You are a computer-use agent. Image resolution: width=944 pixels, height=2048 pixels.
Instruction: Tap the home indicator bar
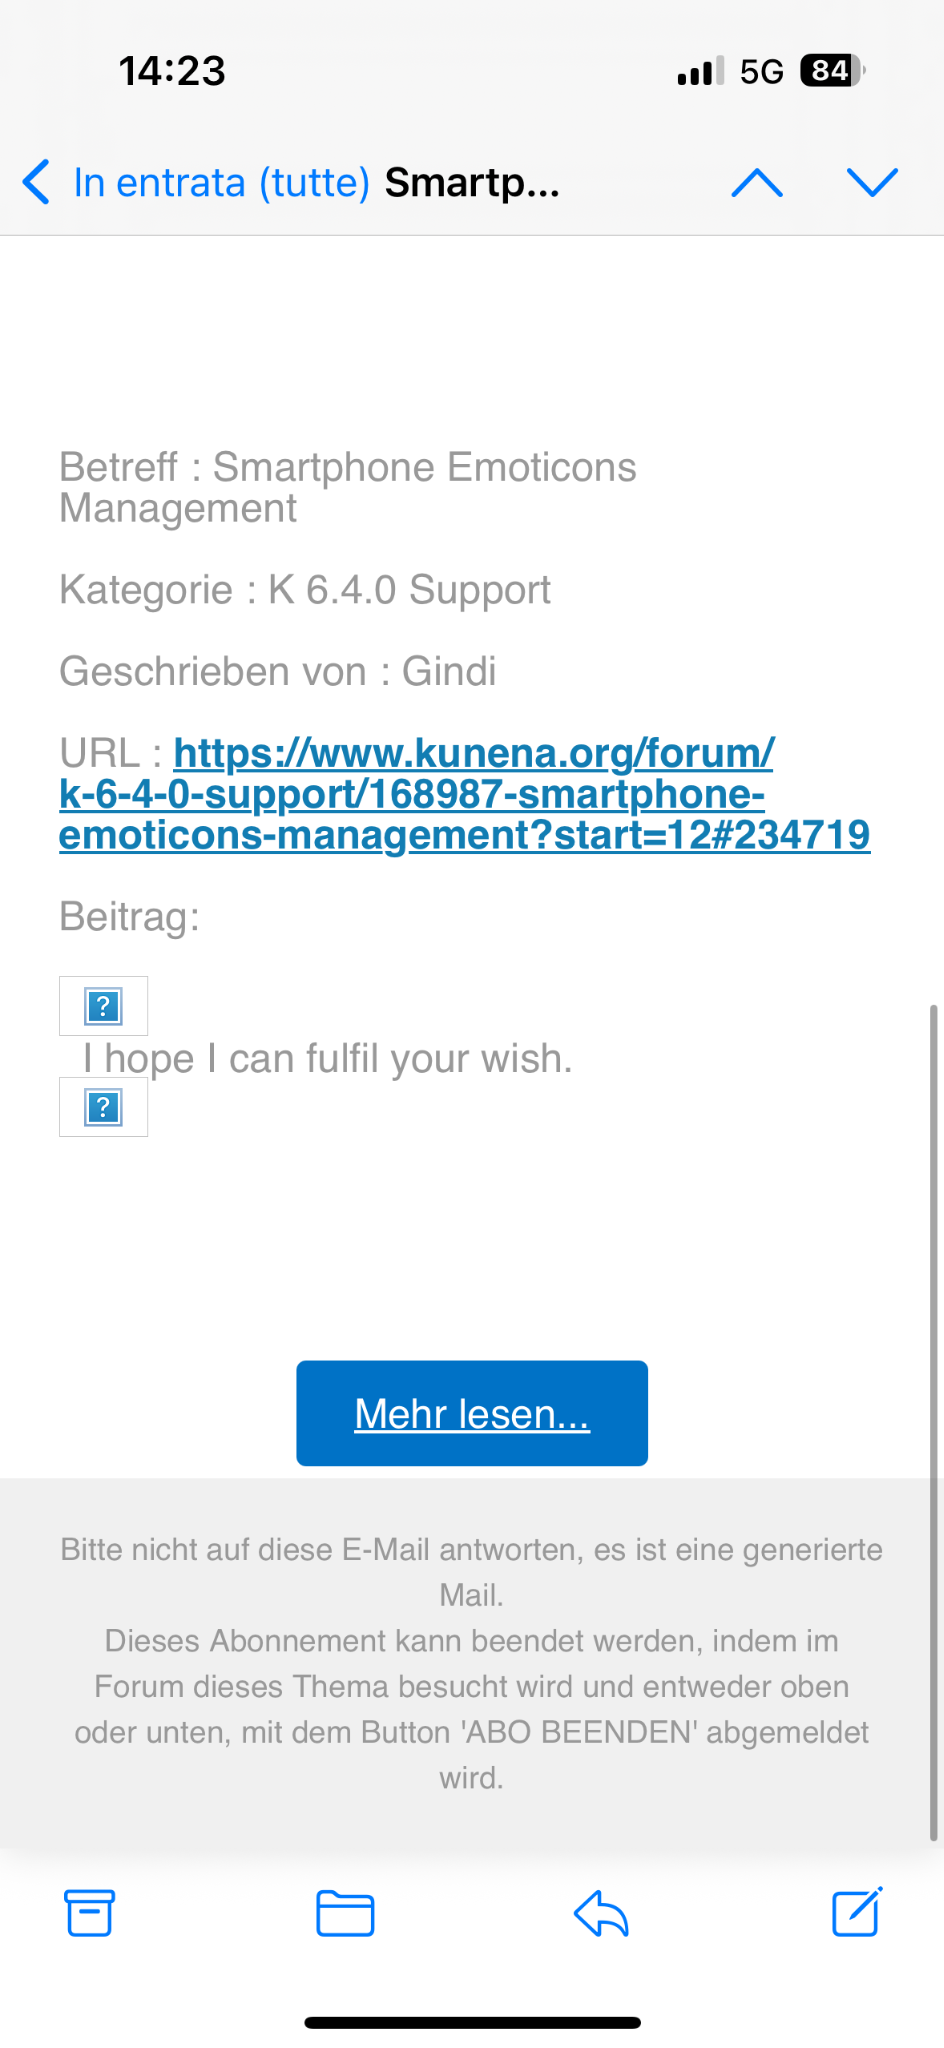472,2023
